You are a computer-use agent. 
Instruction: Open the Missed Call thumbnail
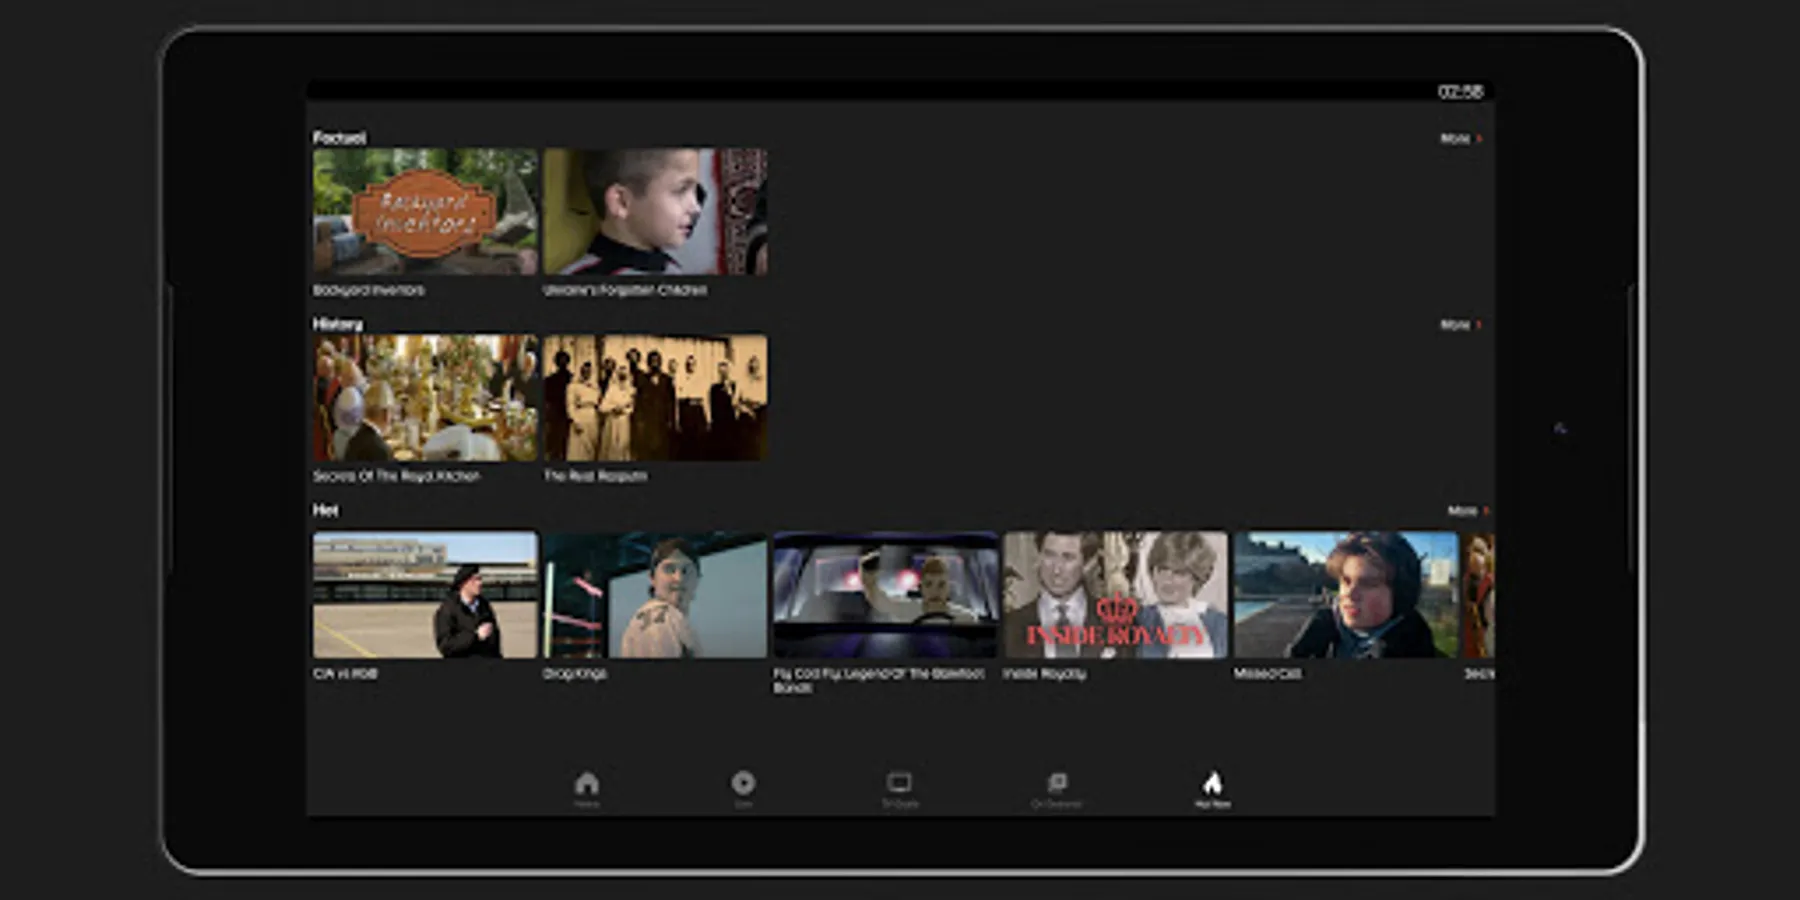click(1346, 595)
